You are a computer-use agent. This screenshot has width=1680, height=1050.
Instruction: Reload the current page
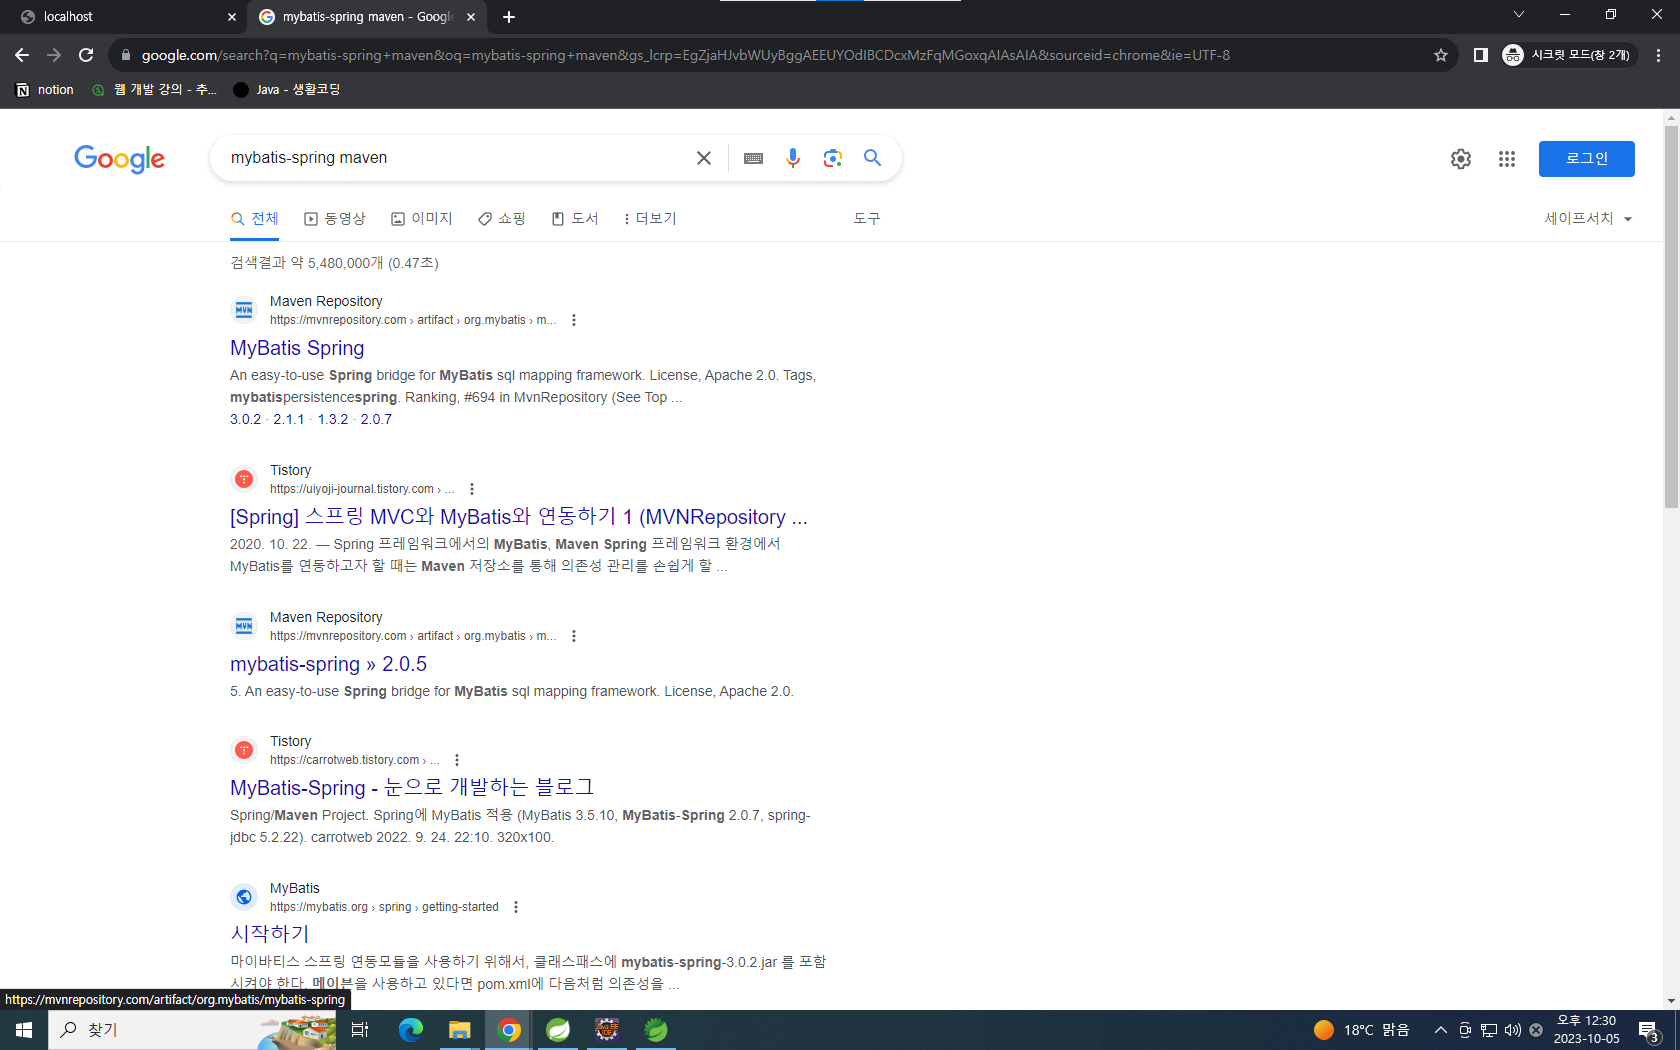tap(86, 55)
